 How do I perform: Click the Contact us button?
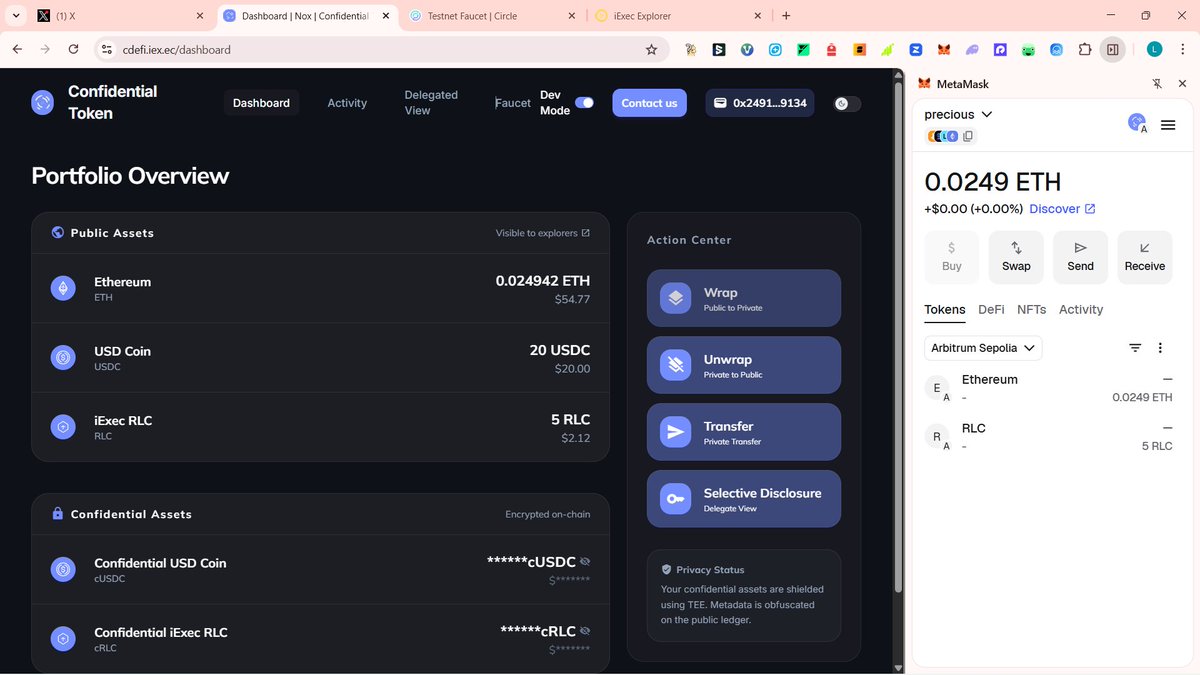649,103
